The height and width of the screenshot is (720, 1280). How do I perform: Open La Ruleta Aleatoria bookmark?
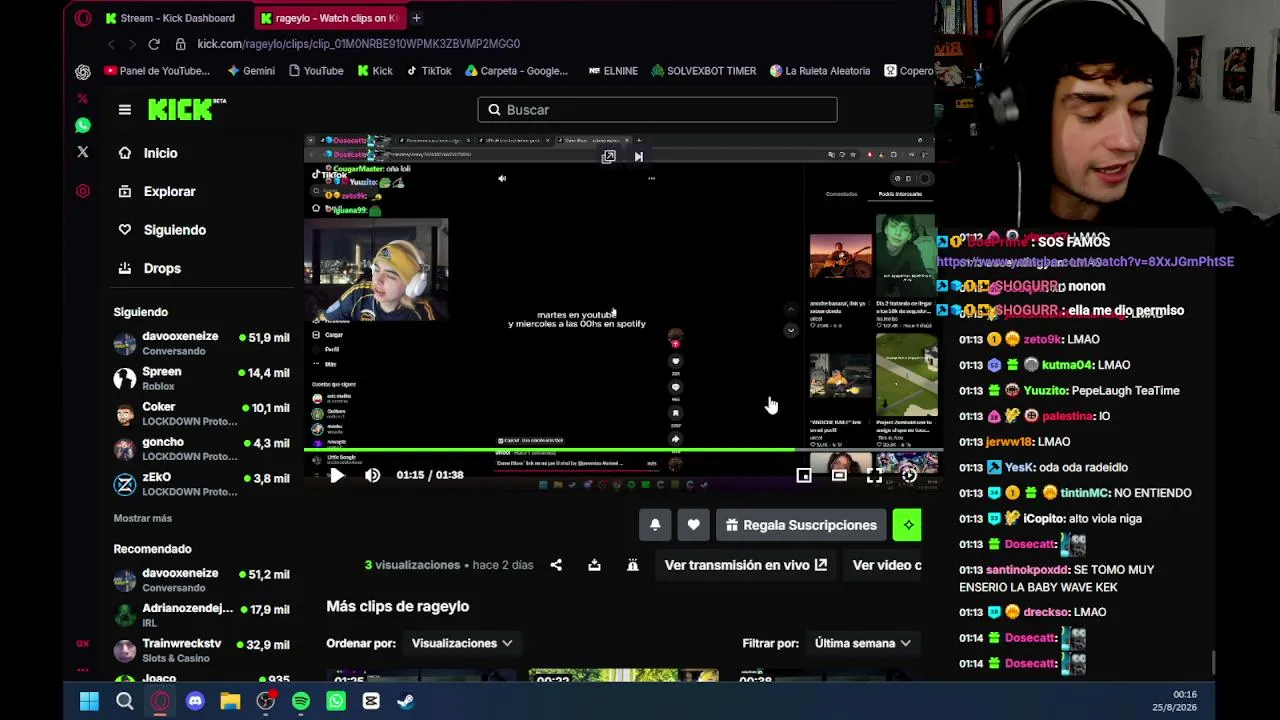[x=820, y=71]
